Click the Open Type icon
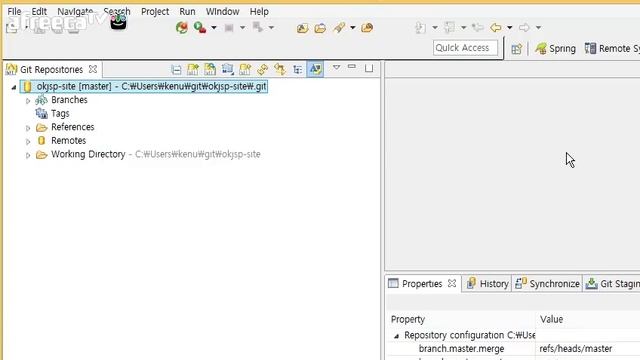The height and width of the screenshot is (360, 640). pos(302,28)
